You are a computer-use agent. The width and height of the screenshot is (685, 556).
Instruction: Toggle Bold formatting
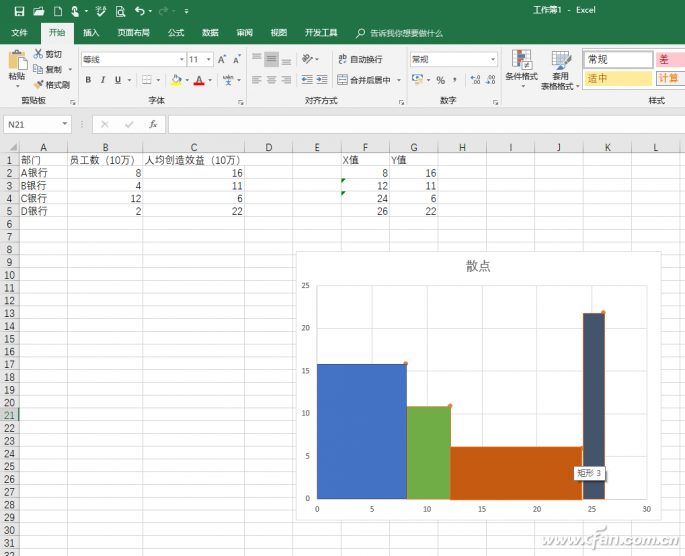[x=88, y=79]
